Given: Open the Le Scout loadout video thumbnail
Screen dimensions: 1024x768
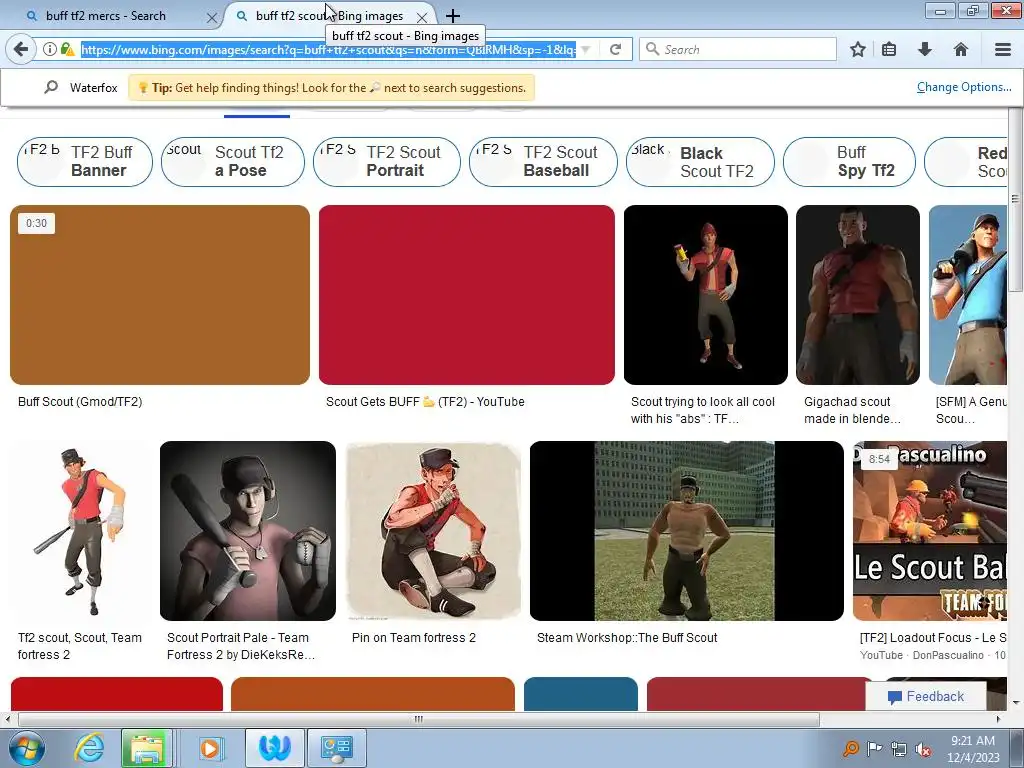Looking at the screenshot, I should (930, 530).
